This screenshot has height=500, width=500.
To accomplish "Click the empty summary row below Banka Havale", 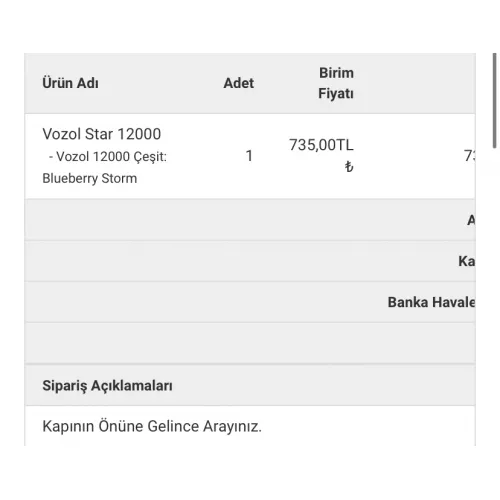I will coord(250,343).
